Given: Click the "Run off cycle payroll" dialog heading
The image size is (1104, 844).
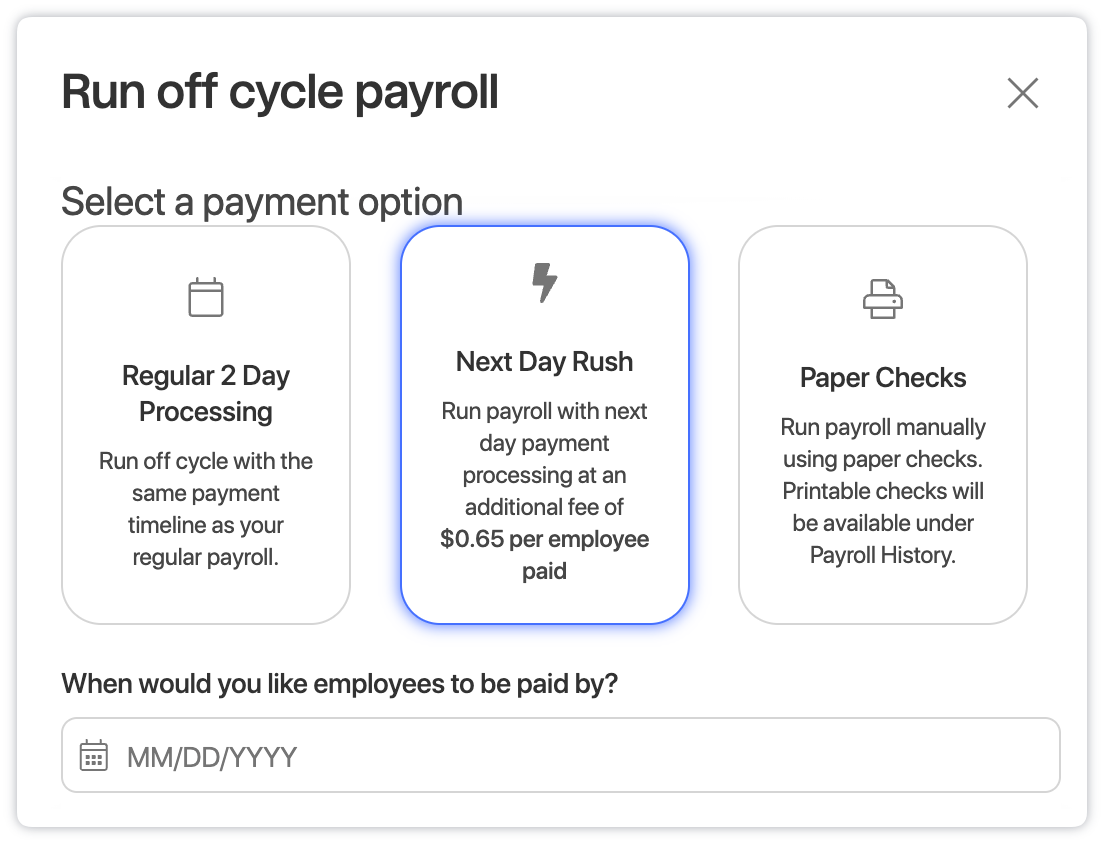Looking at the screenshot, I should tap(280, 94).
